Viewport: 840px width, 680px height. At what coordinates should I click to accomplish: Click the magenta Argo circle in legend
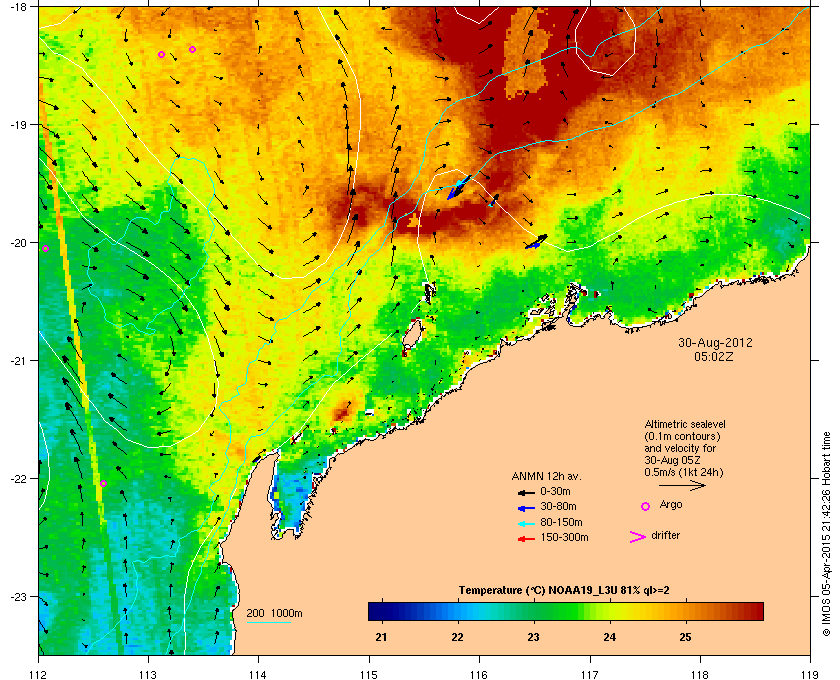(646, 506)
